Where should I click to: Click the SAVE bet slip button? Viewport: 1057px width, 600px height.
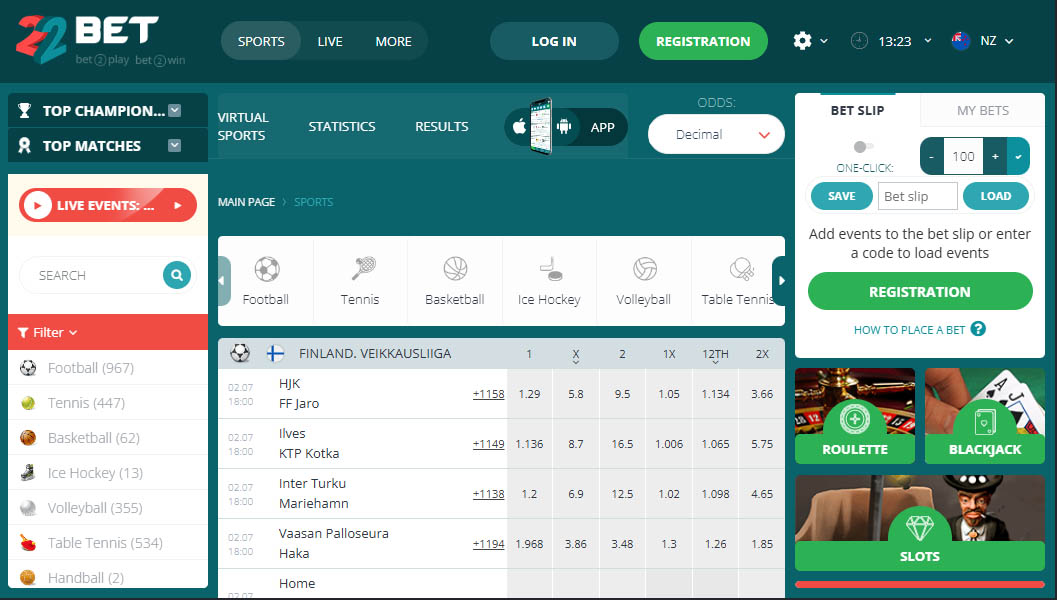pos(841,196)
